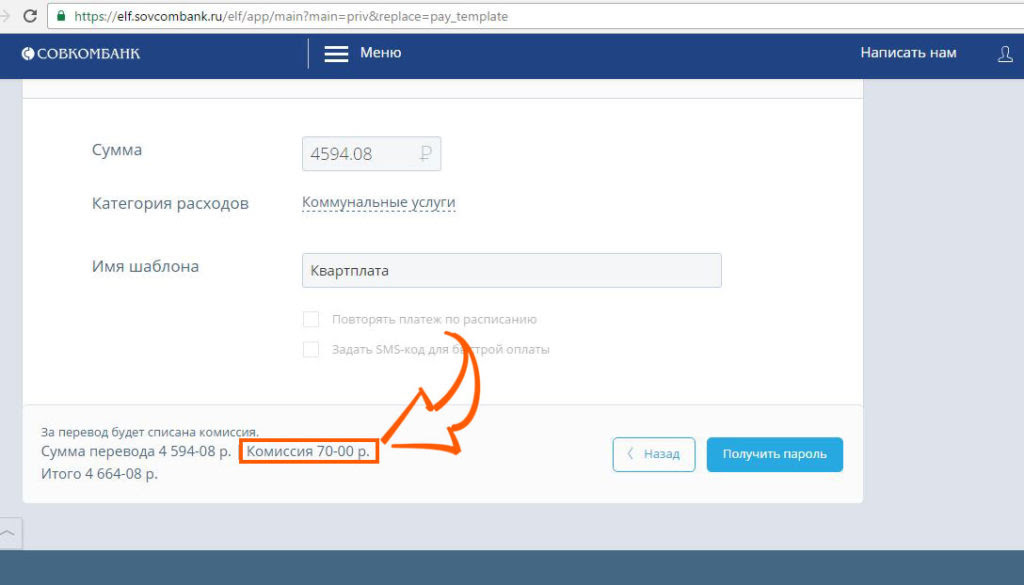The height and width of the screenshot is (585, 1024).
Task: Open Коммунальные услуги category selector
Action: (x=379, y=202)
